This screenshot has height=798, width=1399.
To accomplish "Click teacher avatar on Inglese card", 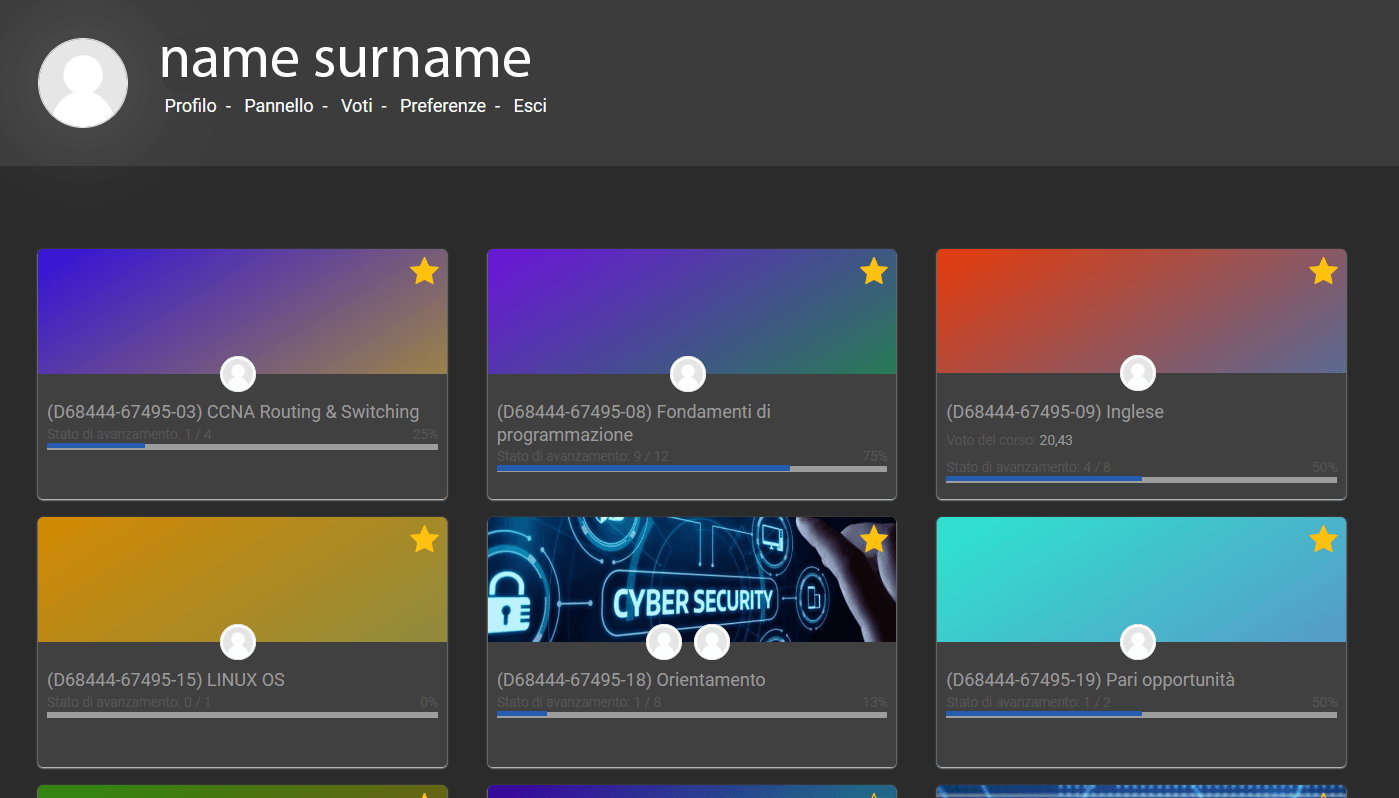I will coord(1138,374).
